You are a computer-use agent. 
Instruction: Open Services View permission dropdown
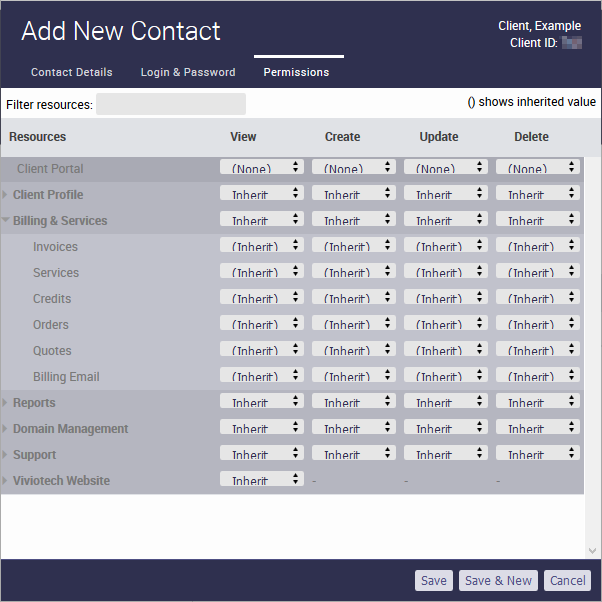pos(262,271)
